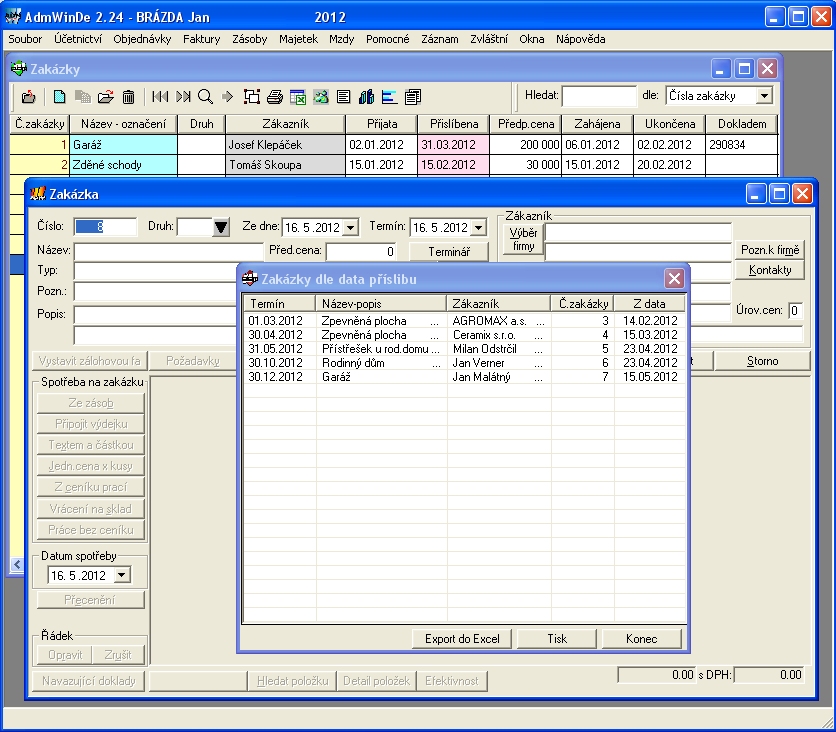
Task: Click the Úrov.cen input field
Action: click(795, 310)
